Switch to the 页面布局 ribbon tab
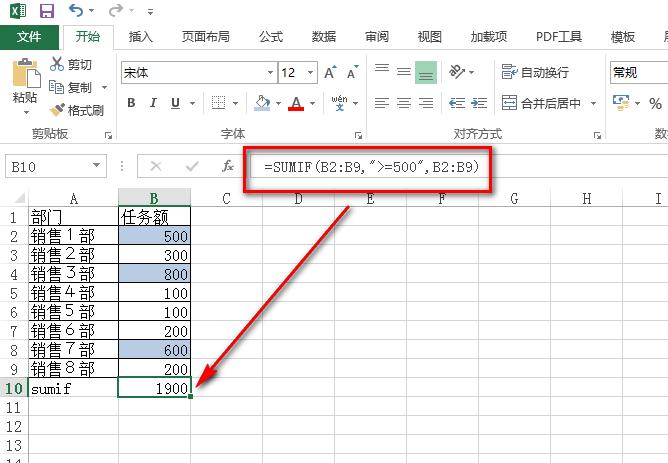The image size is (668, 463). (x=206, y=37)
